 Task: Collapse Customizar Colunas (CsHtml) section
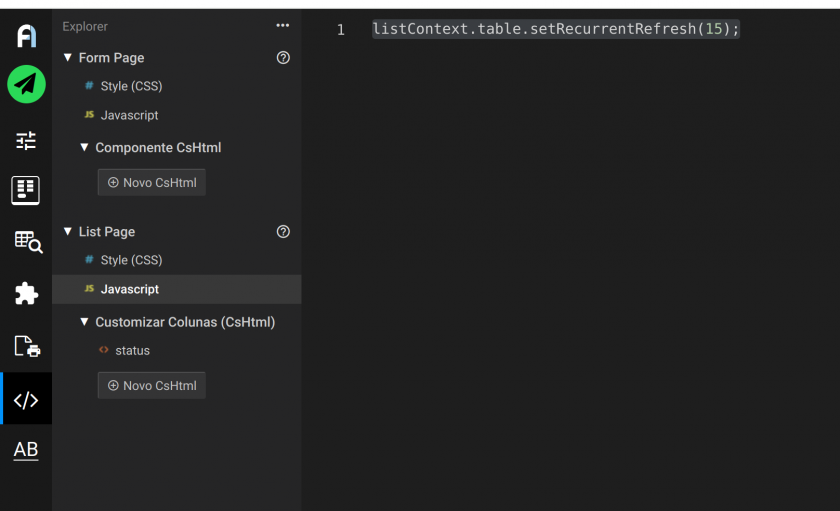pos(84,322)
